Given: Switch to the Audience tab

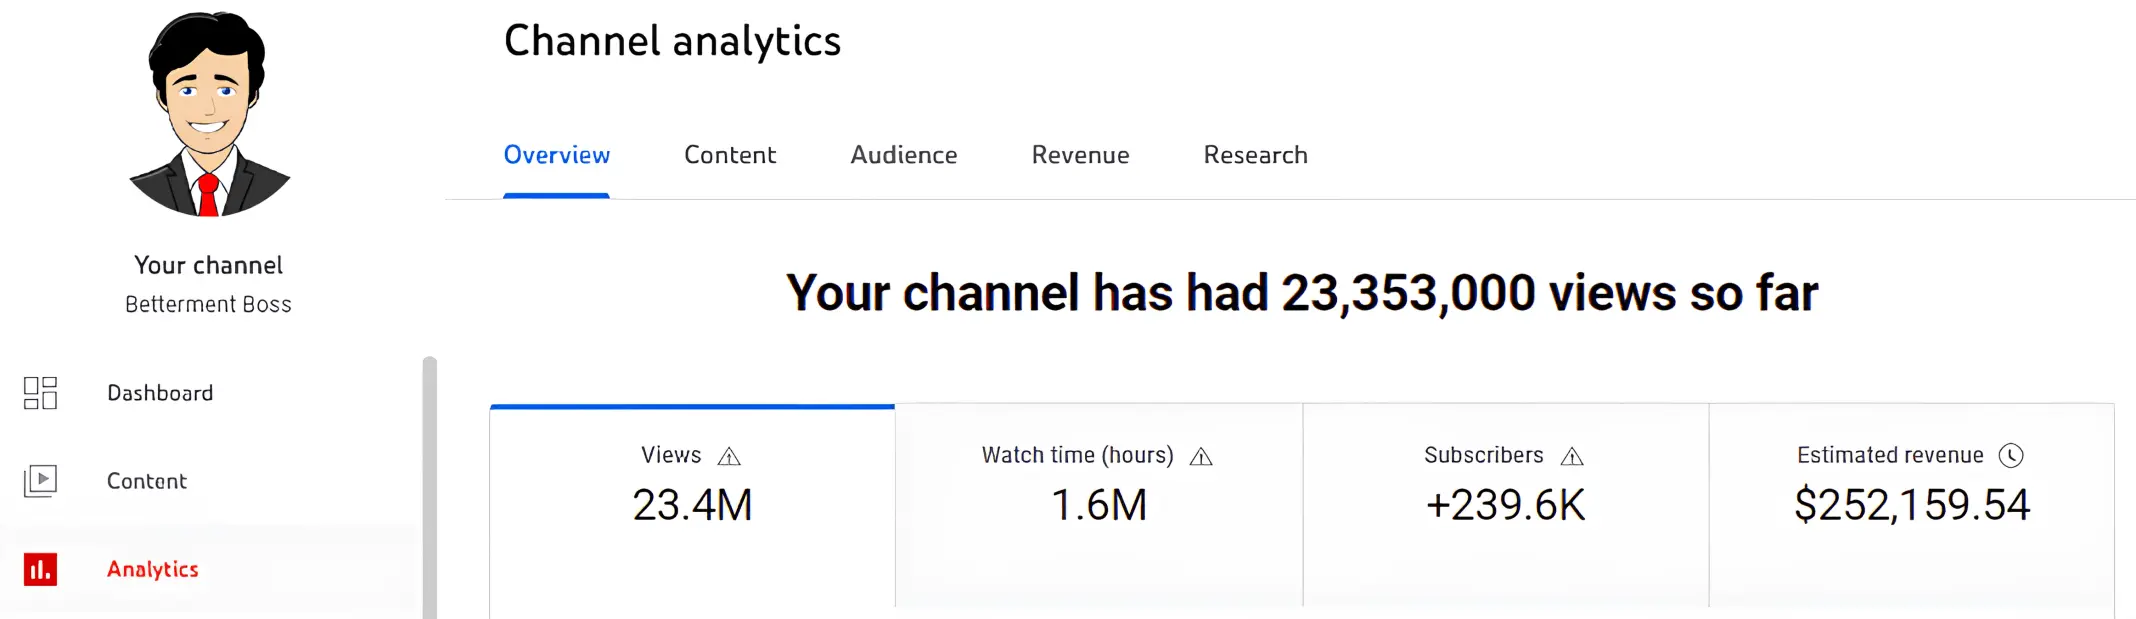Looking at the screenshot, I should pos(904,155).
